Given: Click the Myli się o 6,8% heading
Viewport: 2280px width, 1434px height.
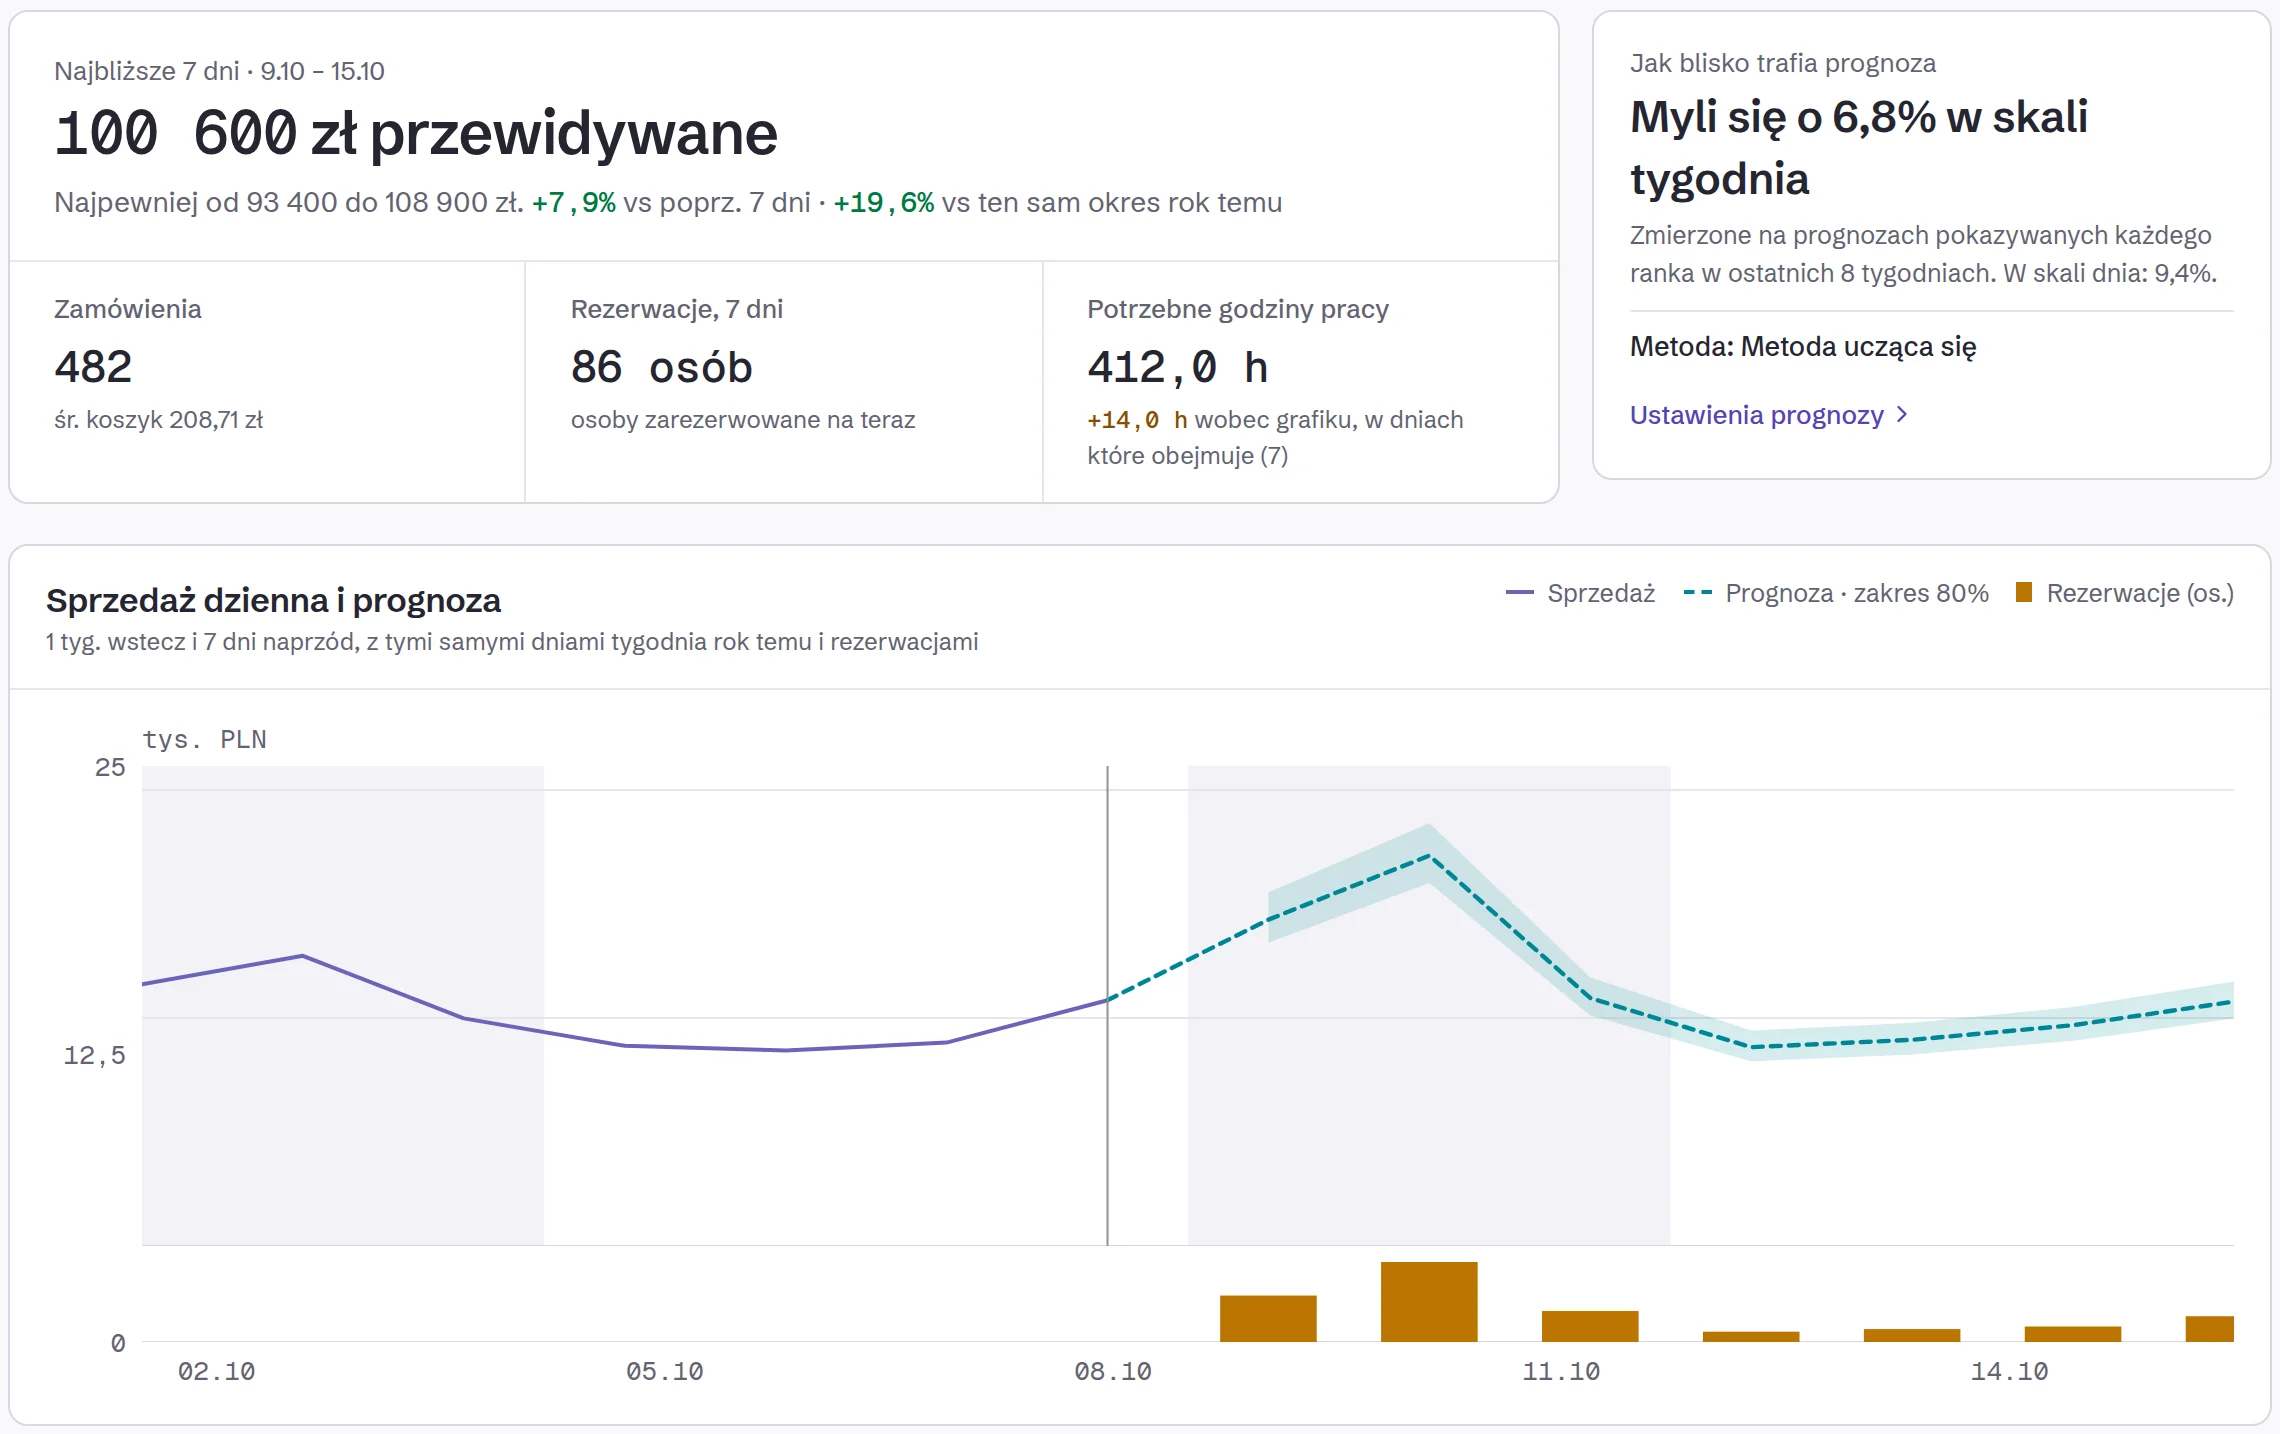Looking at the screenshot, I should pos(1859,148).
